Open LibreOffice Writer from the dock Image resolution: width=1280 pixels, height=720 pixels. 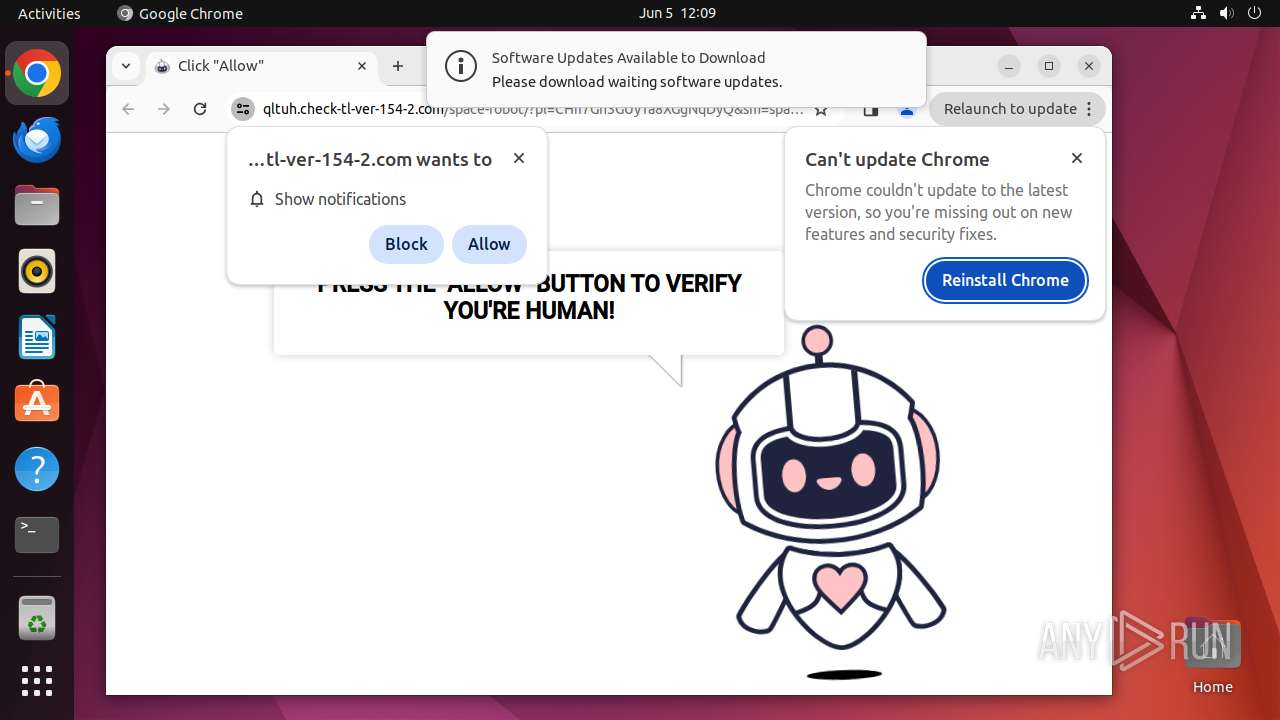[37, 337]
